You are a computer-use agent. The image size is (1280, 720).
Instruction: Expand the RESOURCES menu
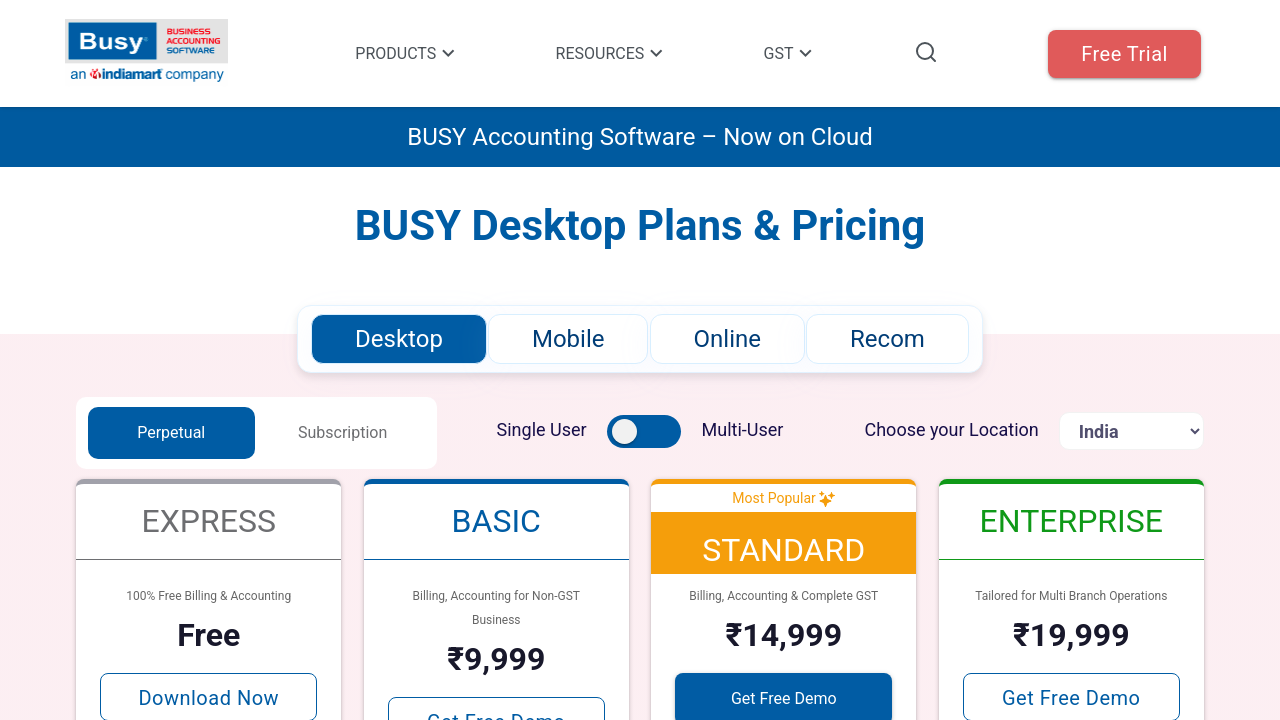tap(600, 54)
